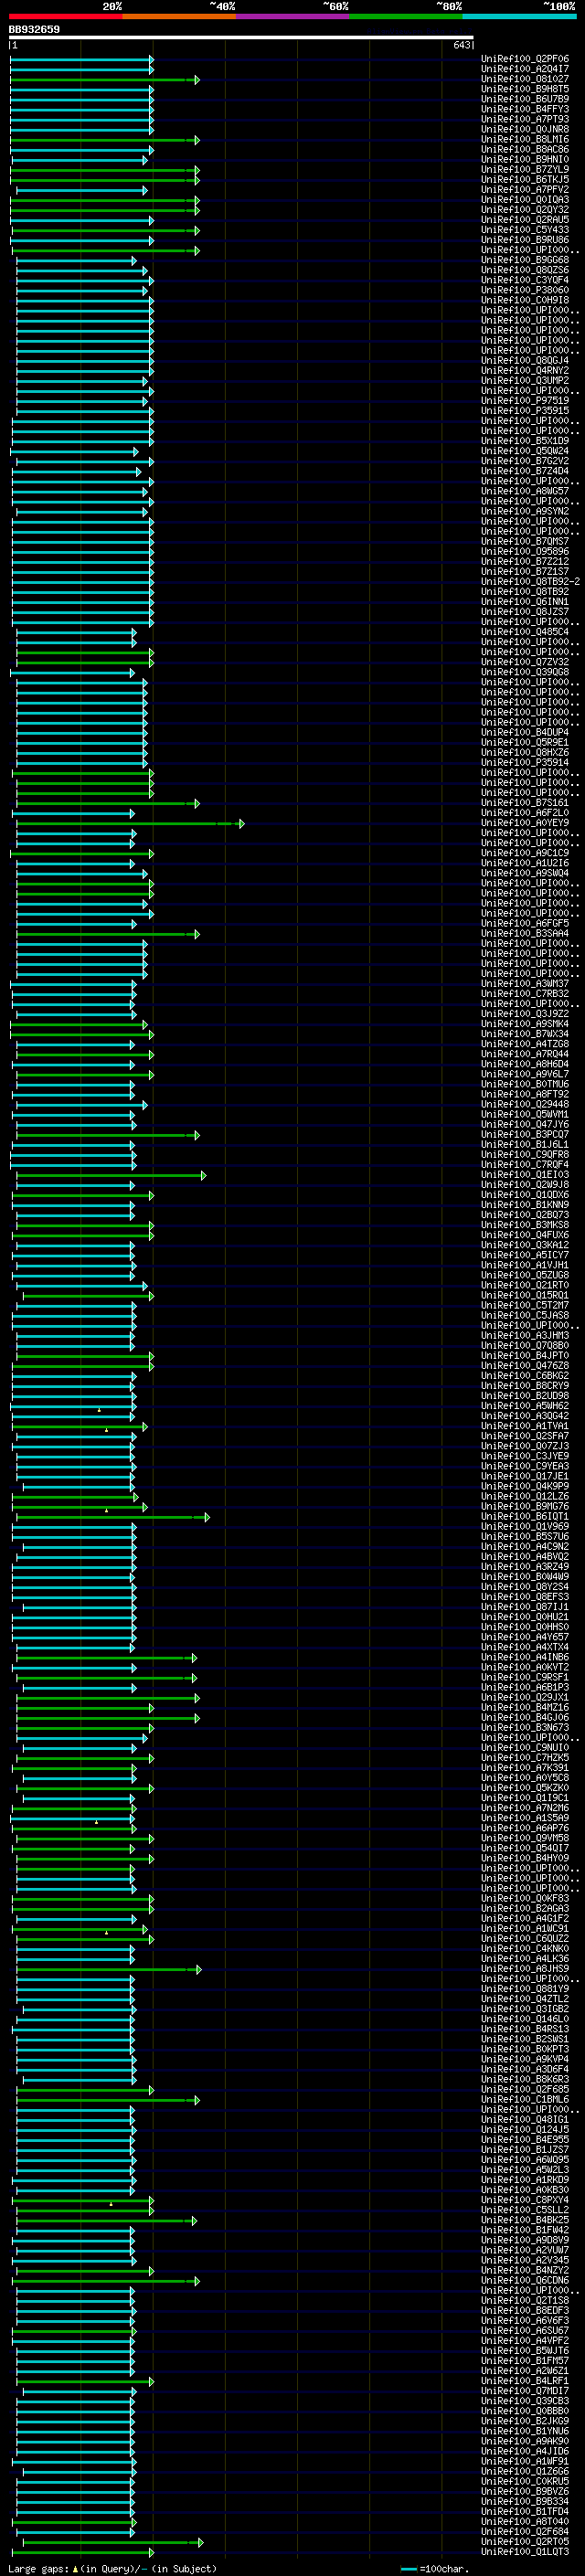Select the UniRef100_Q0IQA3 label
585x2576 pixels.
pyautogui.click(x=525, y=199)
